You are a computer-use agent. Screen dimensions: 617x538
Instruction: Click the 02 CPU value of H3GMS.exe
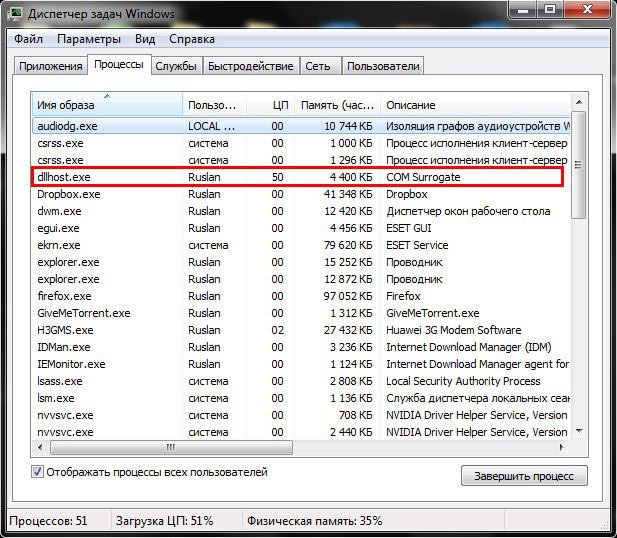(x=277, y=330)
